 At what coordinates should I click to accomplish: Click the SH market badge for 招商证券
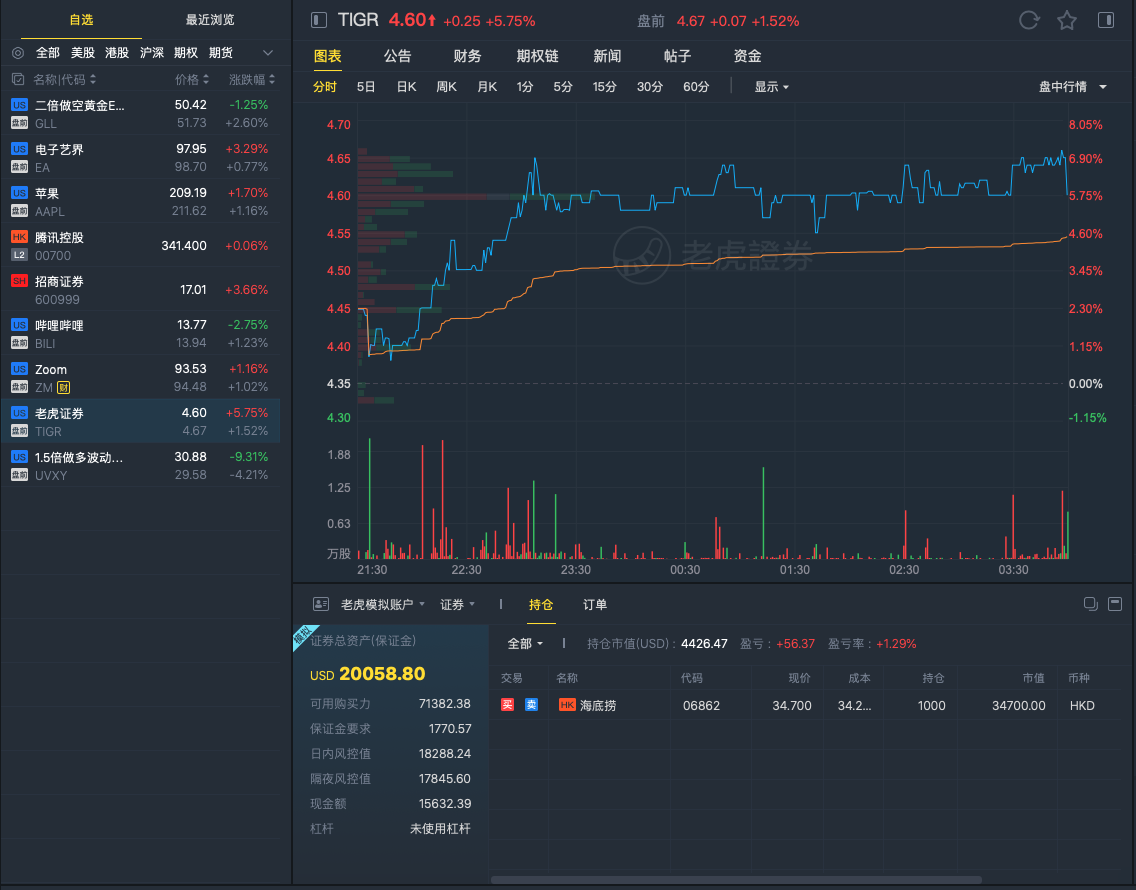tap(20, 281)
